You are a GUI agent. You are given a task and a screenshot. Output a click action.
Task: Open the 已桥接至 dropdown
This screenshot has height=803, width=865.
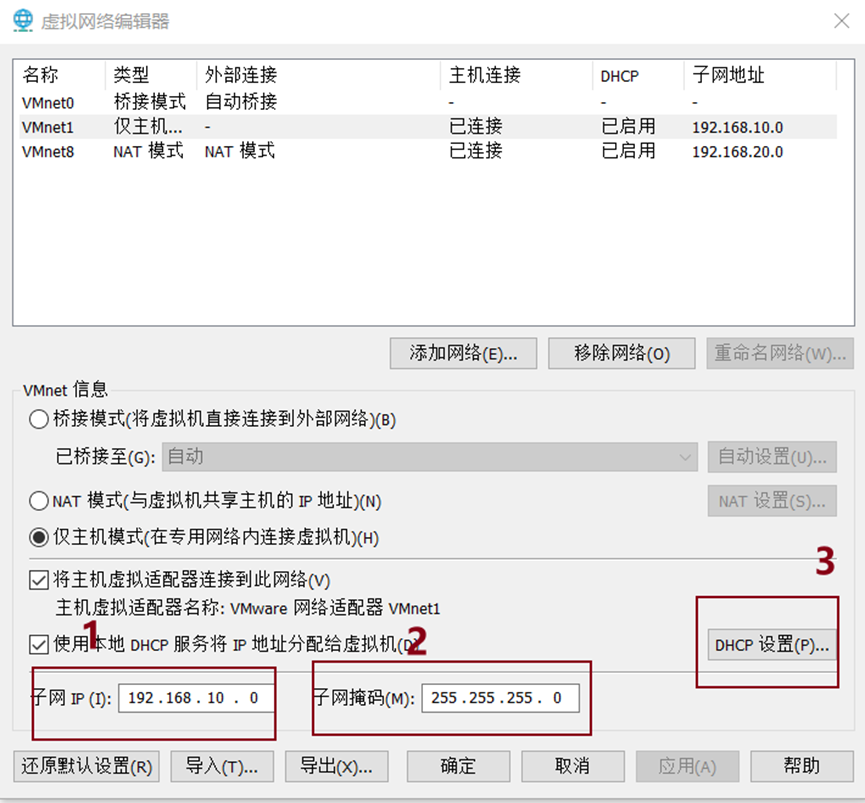[430, 457]
